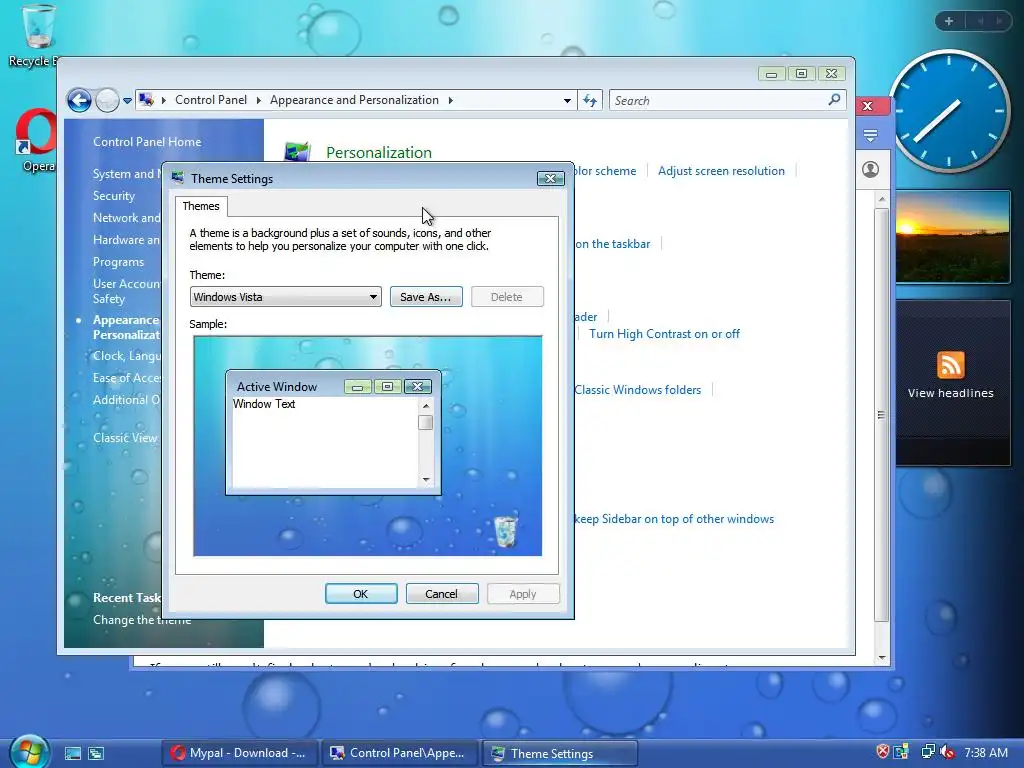Click the scrollbar in sample Active Window

tap(426, 442)
